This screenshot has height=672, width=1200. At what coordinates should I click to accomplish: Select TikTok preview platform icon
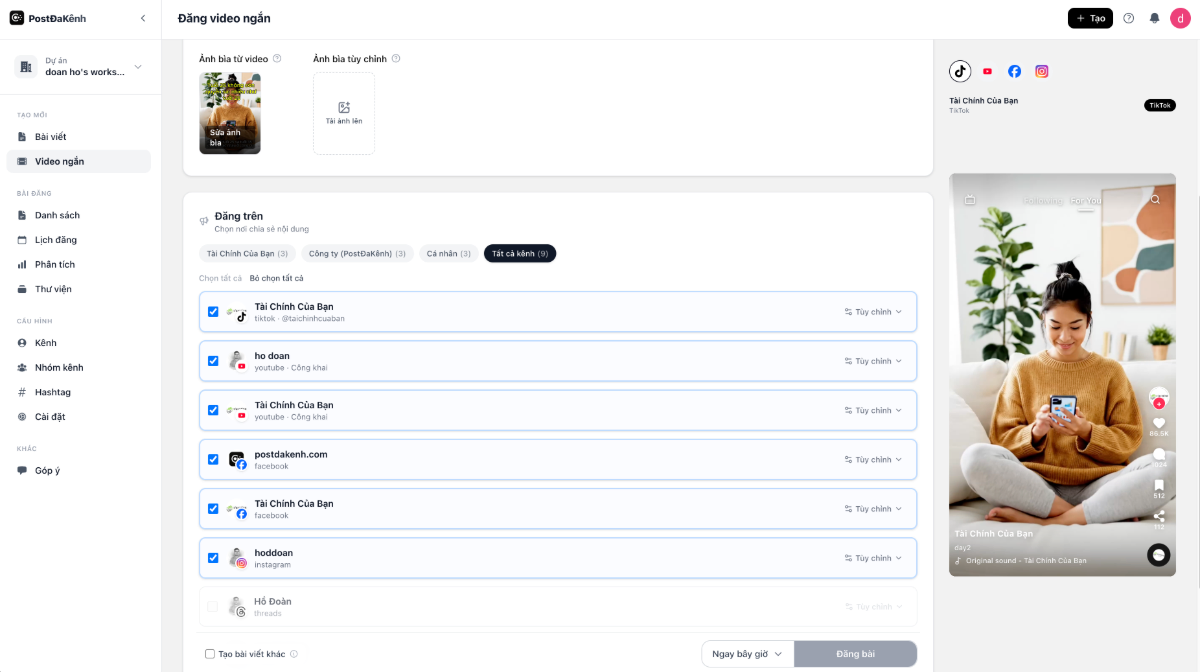[x=960, y=71]
